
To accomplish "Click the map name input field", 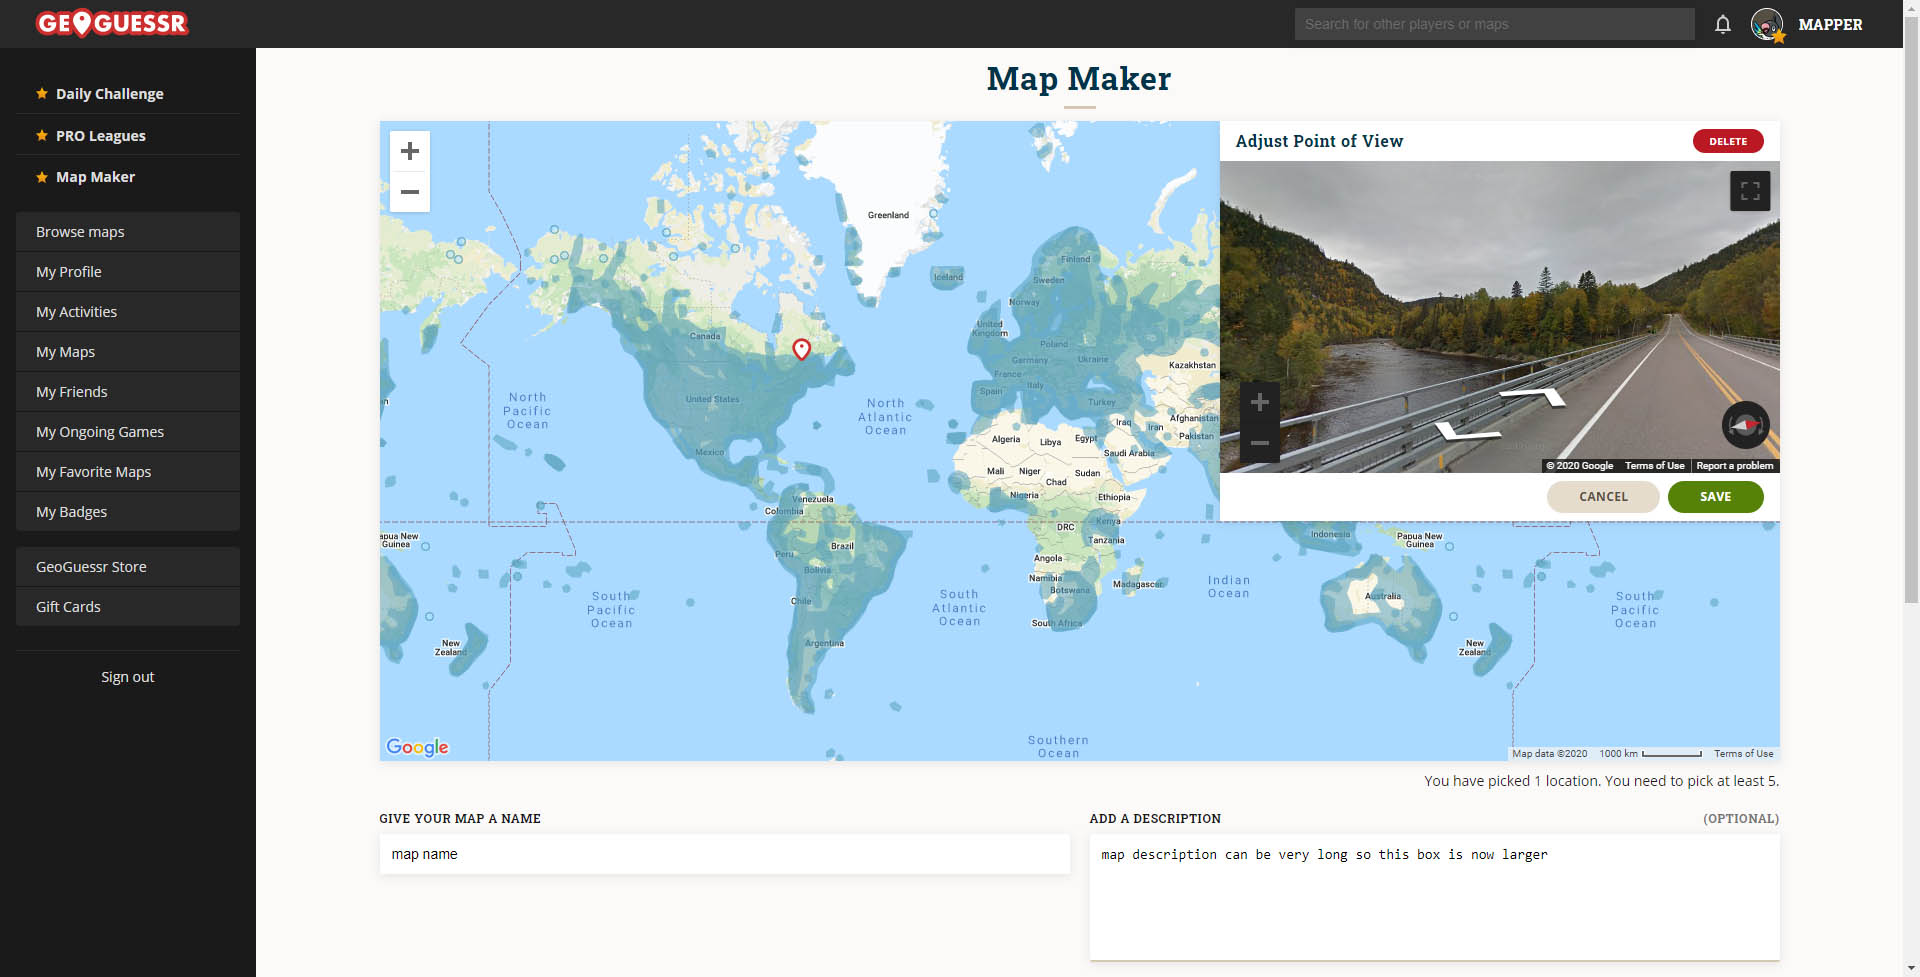I will click(724, 854).
